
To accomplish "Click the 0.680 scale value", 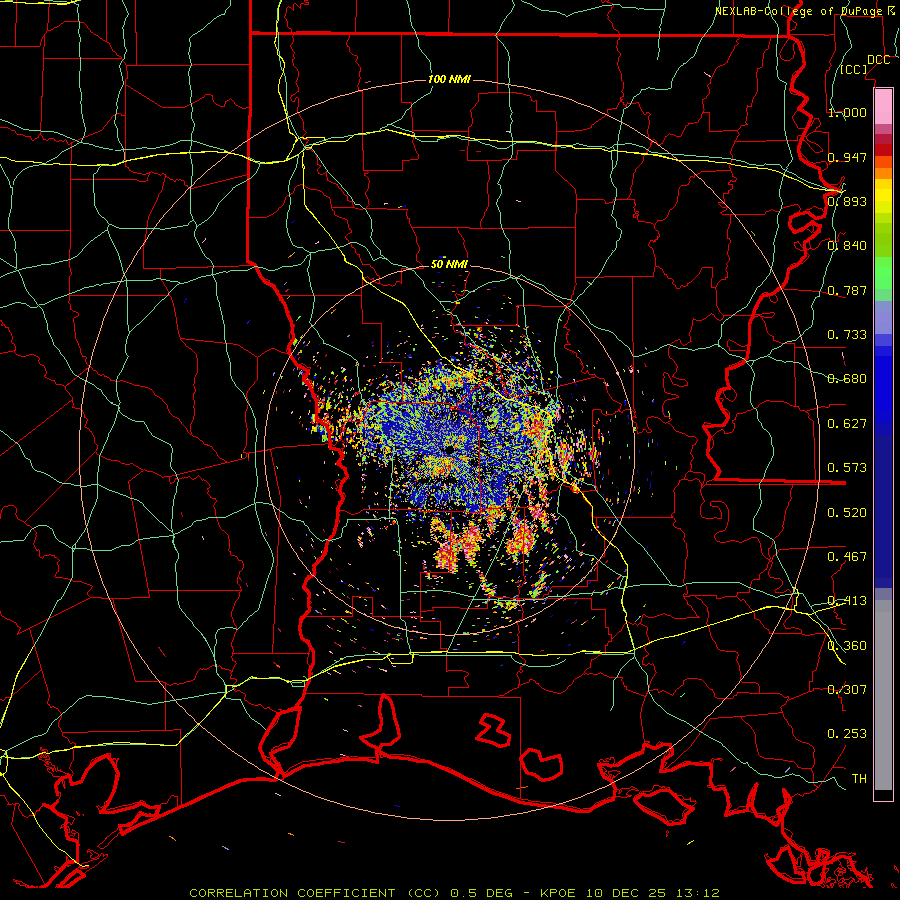I will click(847, 379).
